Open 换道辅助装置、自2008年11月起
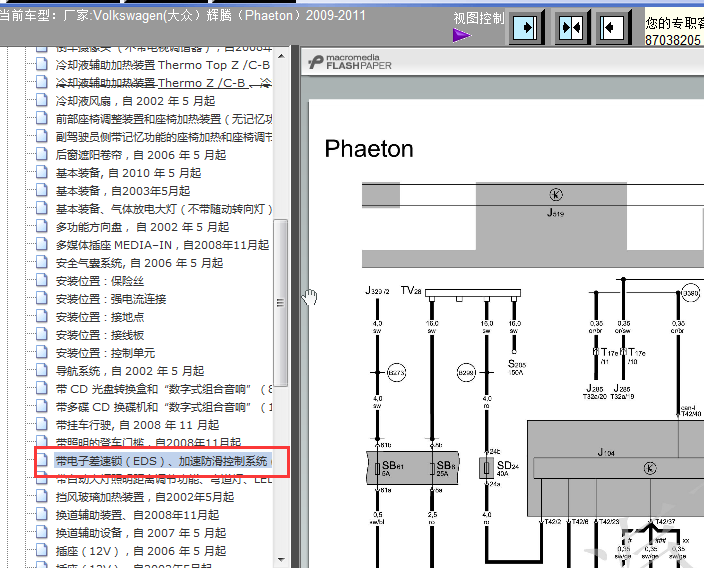Viewport: 704px width, 568px height. 137,515
